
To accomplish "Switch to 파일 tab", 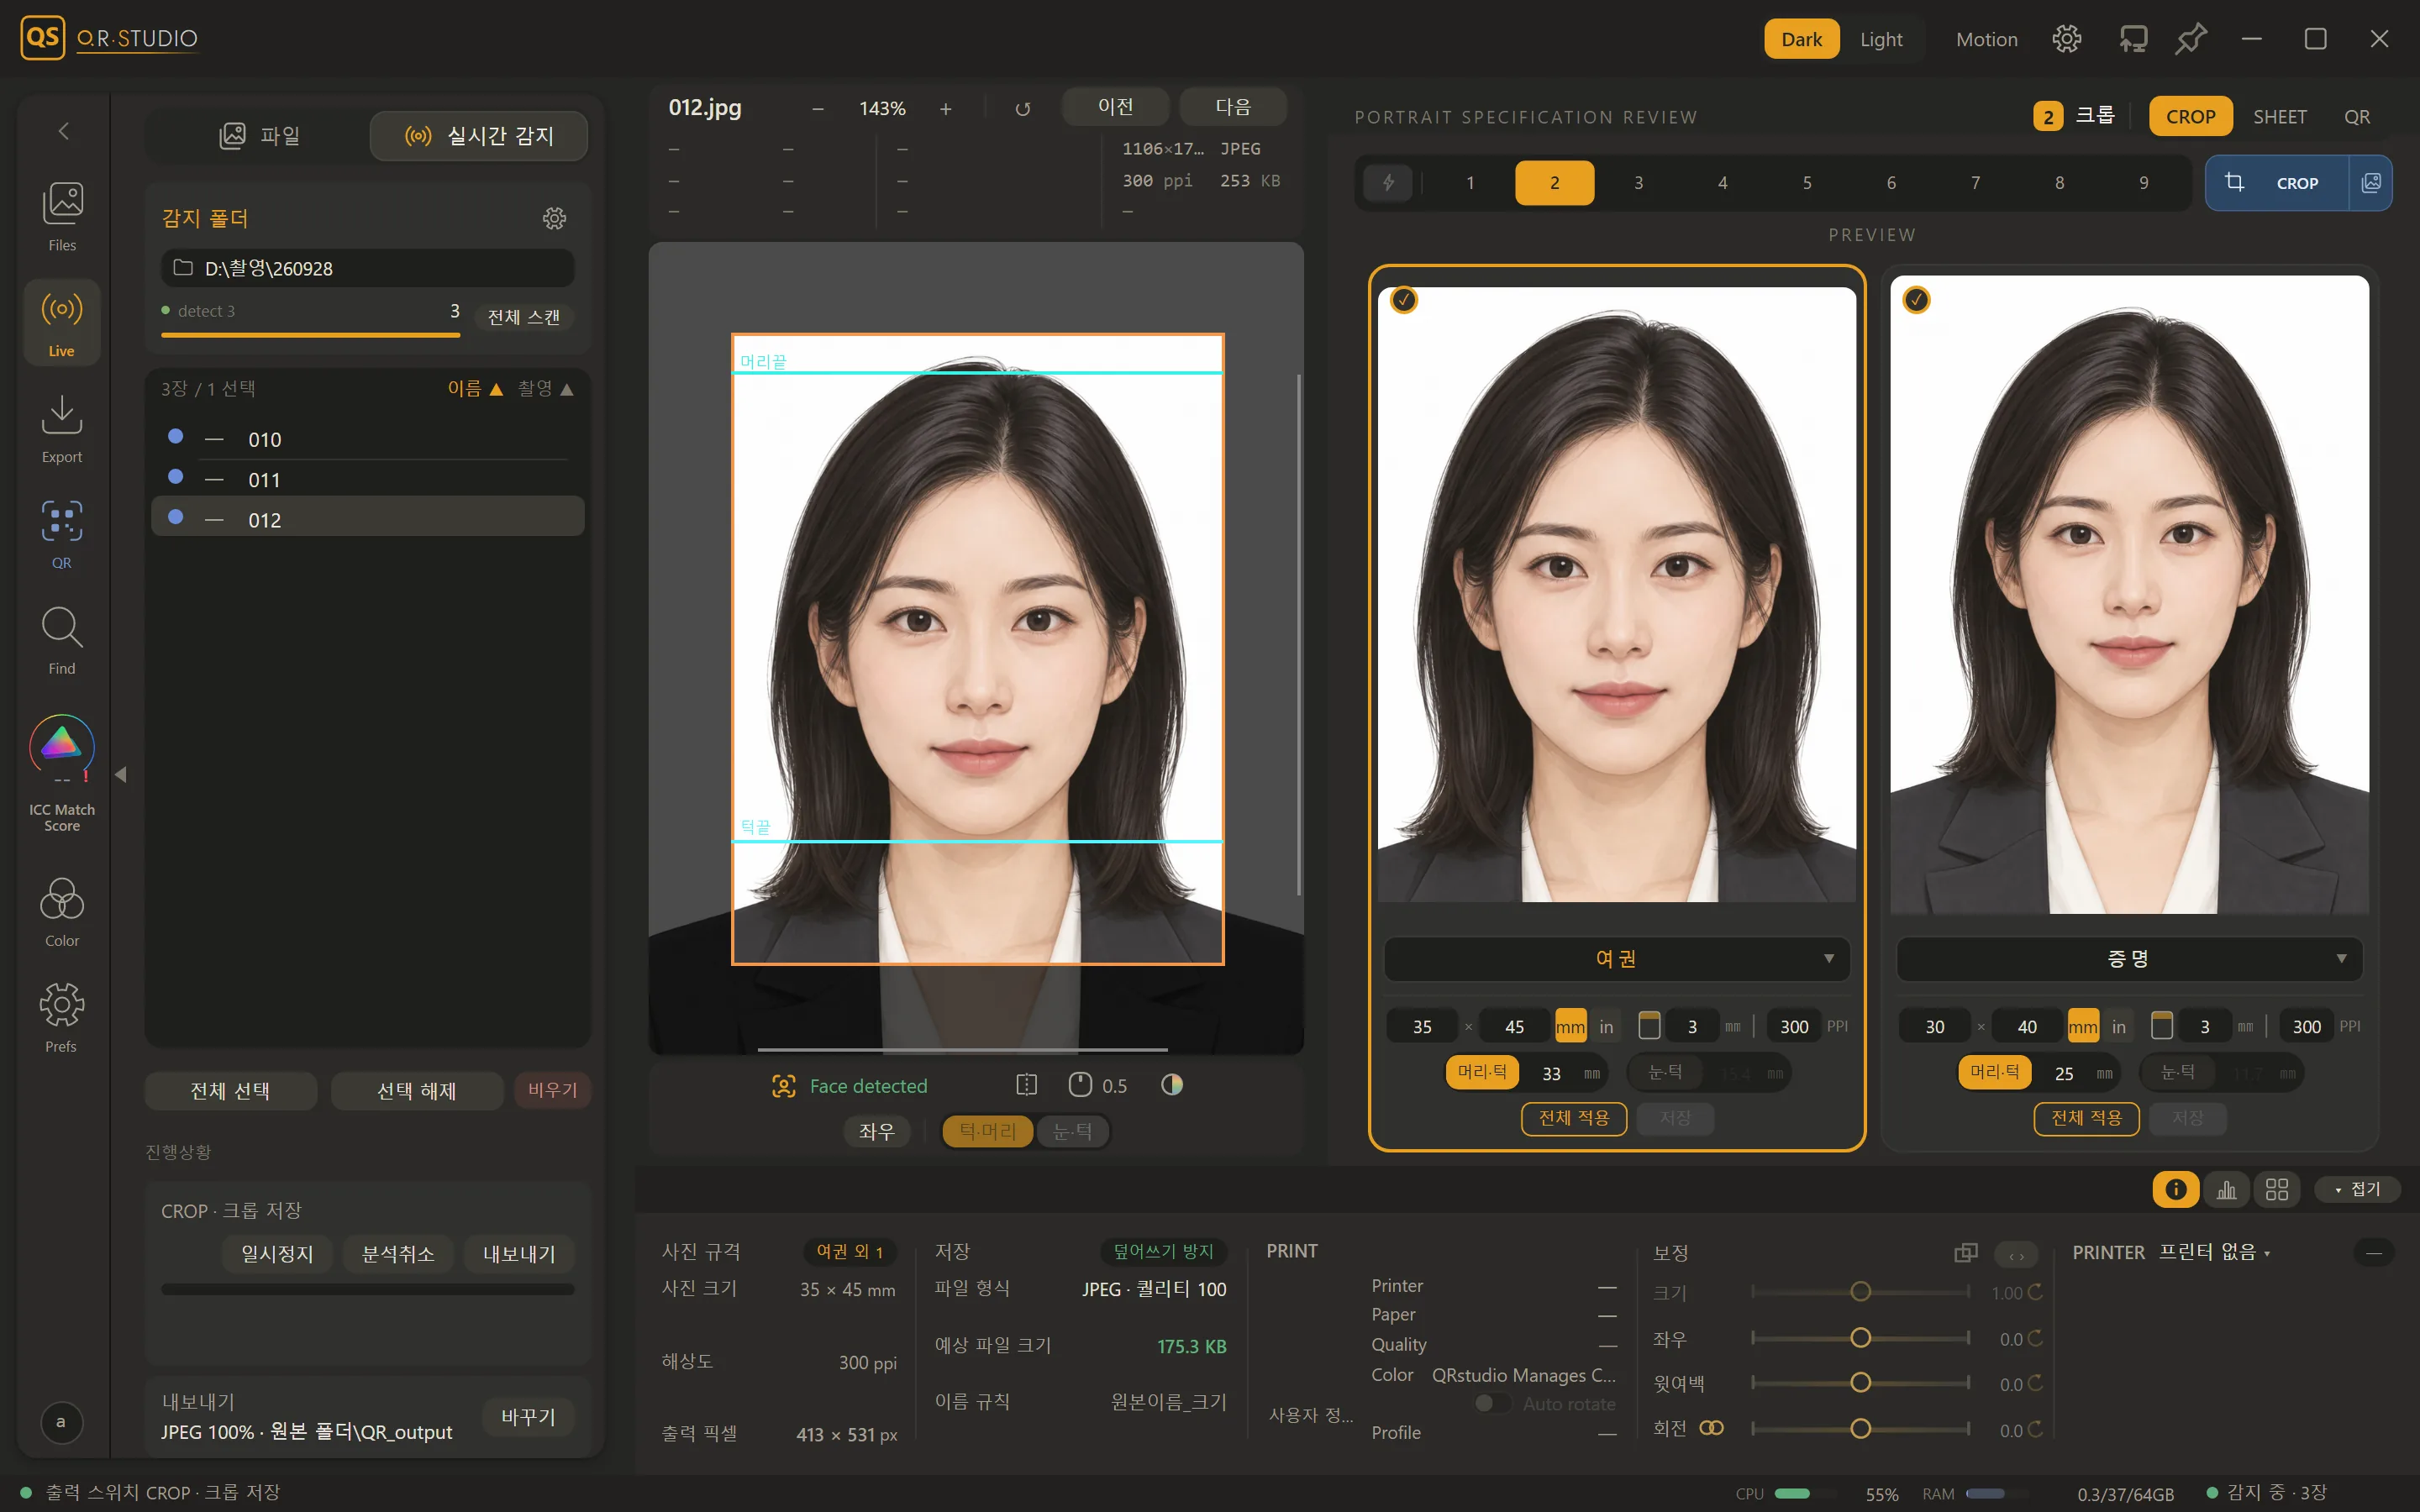I will tap(259, 135).
